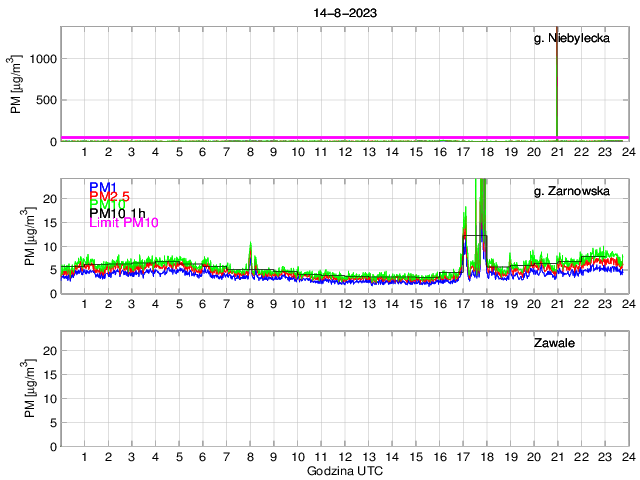Click the red PM2.5 legend entry
Screen dimensions: 640x480
[x=110, y=196]
